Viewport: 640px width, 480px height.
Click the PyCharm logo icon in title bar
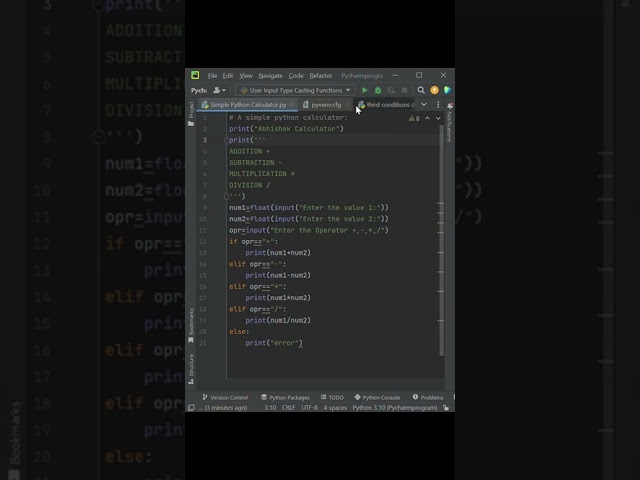[195, 75]
